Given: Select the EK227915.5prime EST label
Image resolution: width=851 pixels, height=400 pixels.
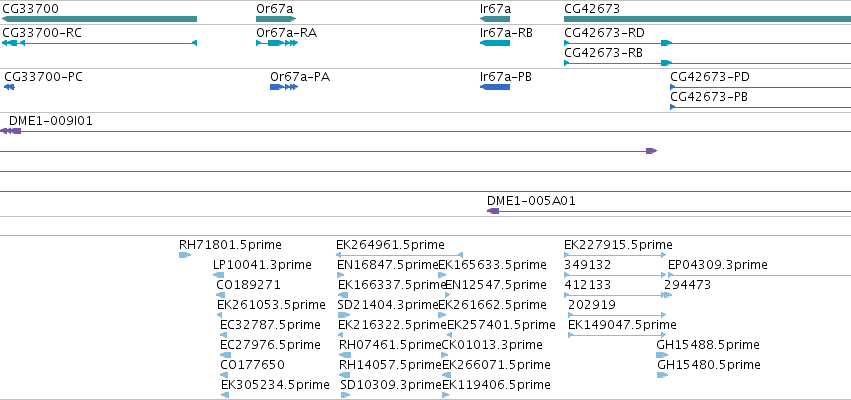Looking at the screenshot, I should point(618,245).
